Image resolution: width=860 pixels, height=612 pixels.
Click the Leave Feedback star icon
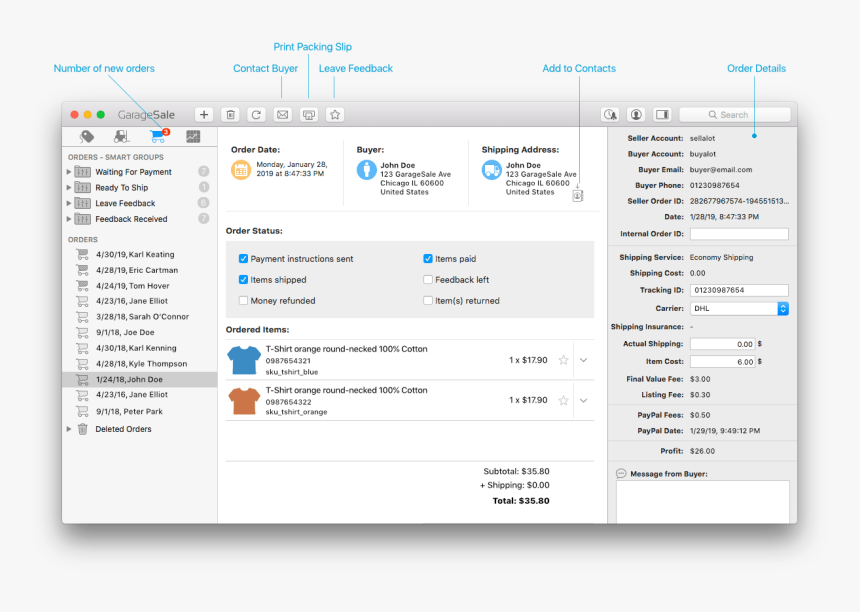pyautogui.click(x=334, y=114)
